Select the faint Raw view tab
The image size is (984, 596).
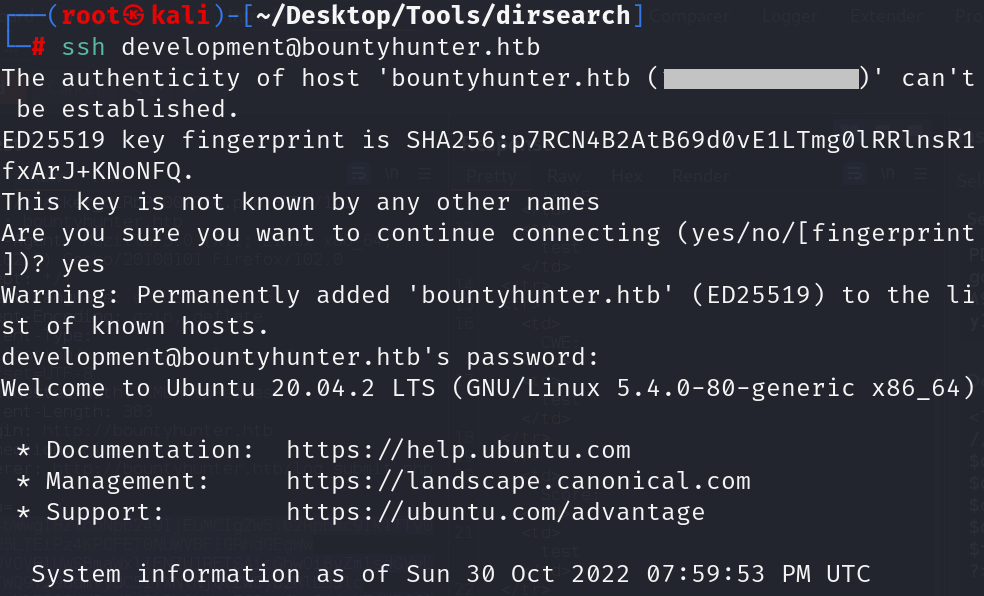[x=563, y=175]
